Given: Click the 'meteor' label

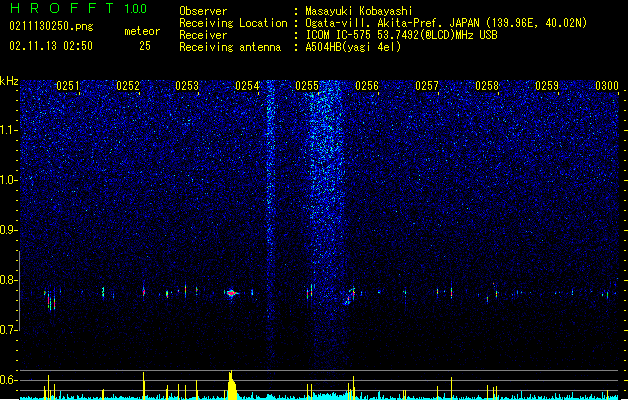Looking at the screenshot, I should [142, 31].
